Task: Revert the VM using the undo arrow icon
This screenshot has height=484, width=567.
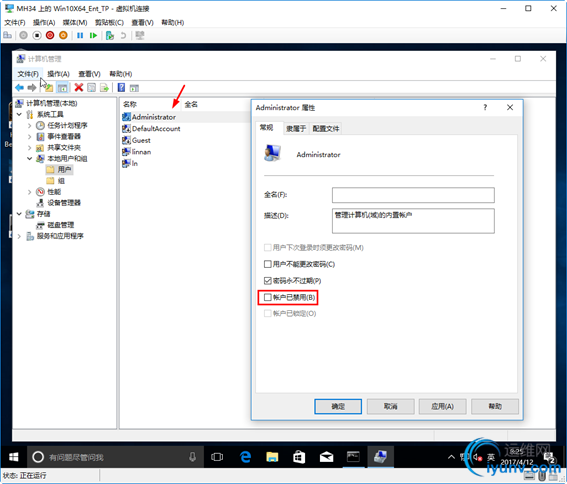Action: click(x=123, y=35)
